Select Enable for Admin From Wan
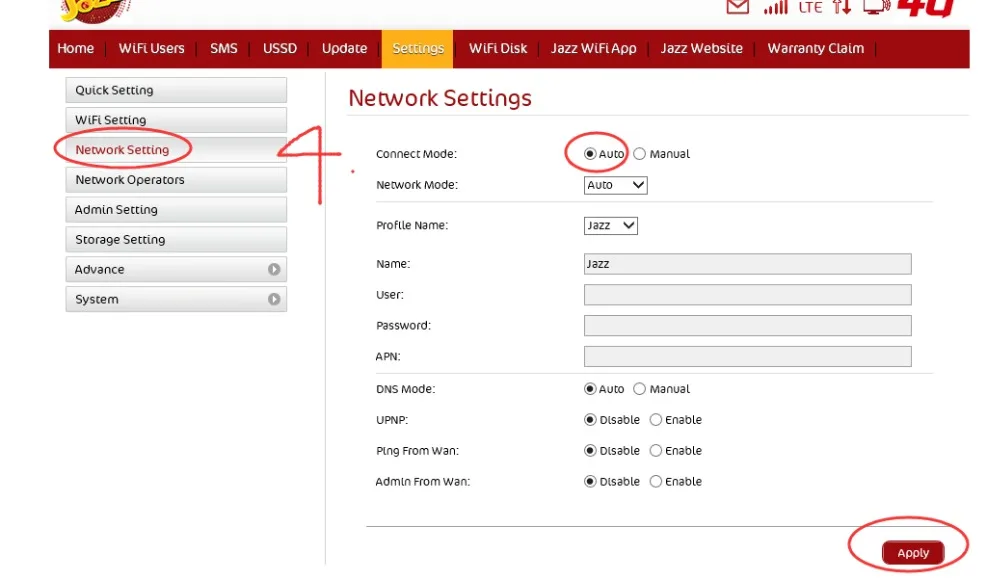The height and width of the screenshot is (580, 1000). (656, 482)
